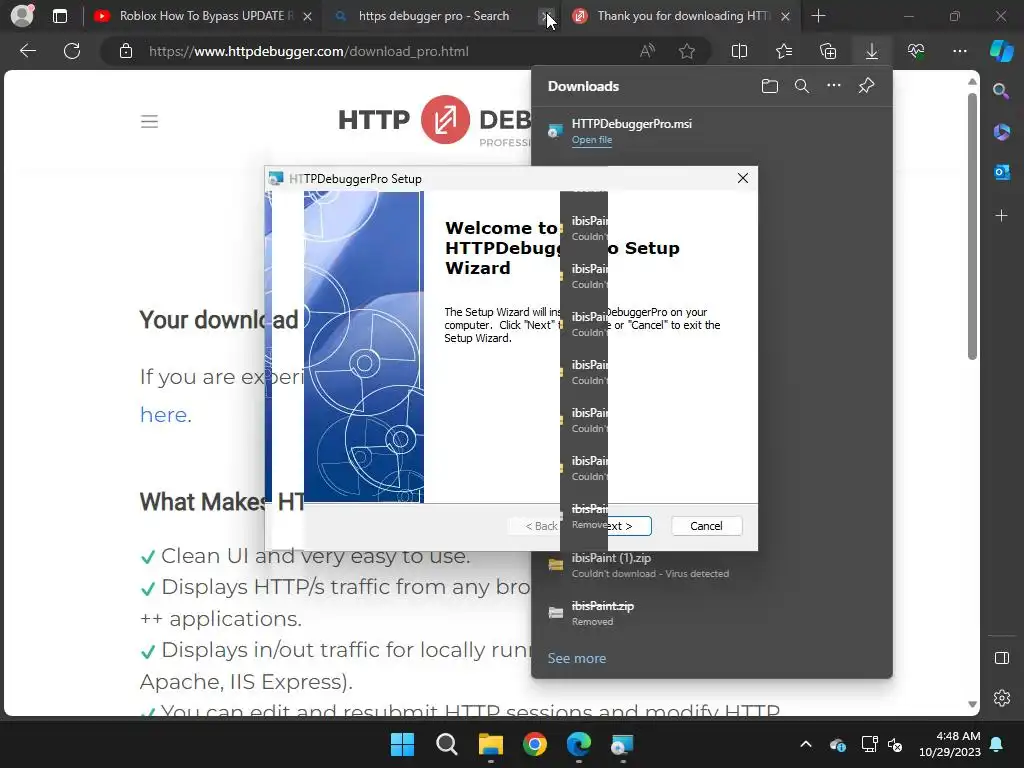Open File Explorer from the taskbar

point(490,744)
